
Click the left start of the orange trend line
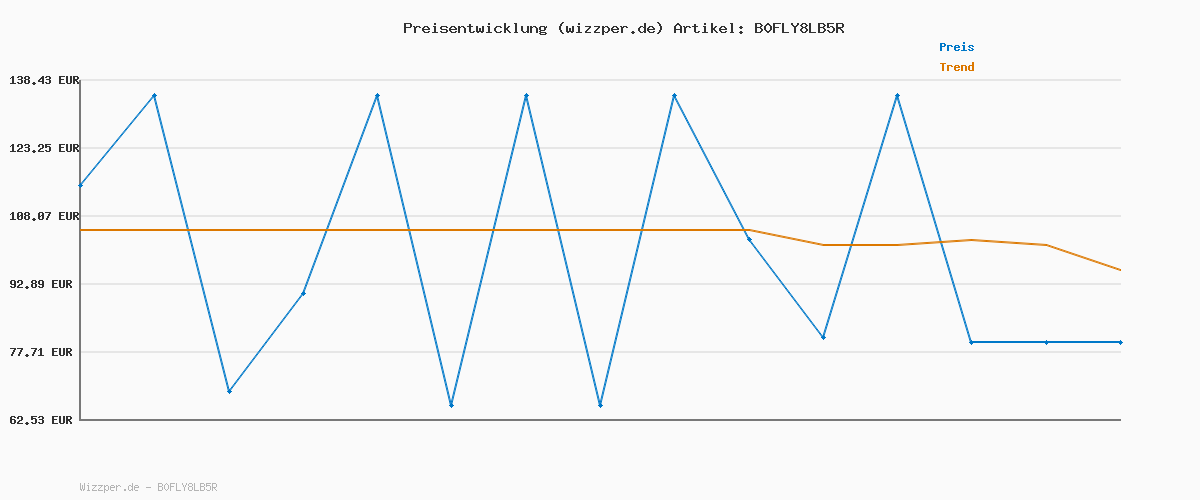tap(81, 230)
